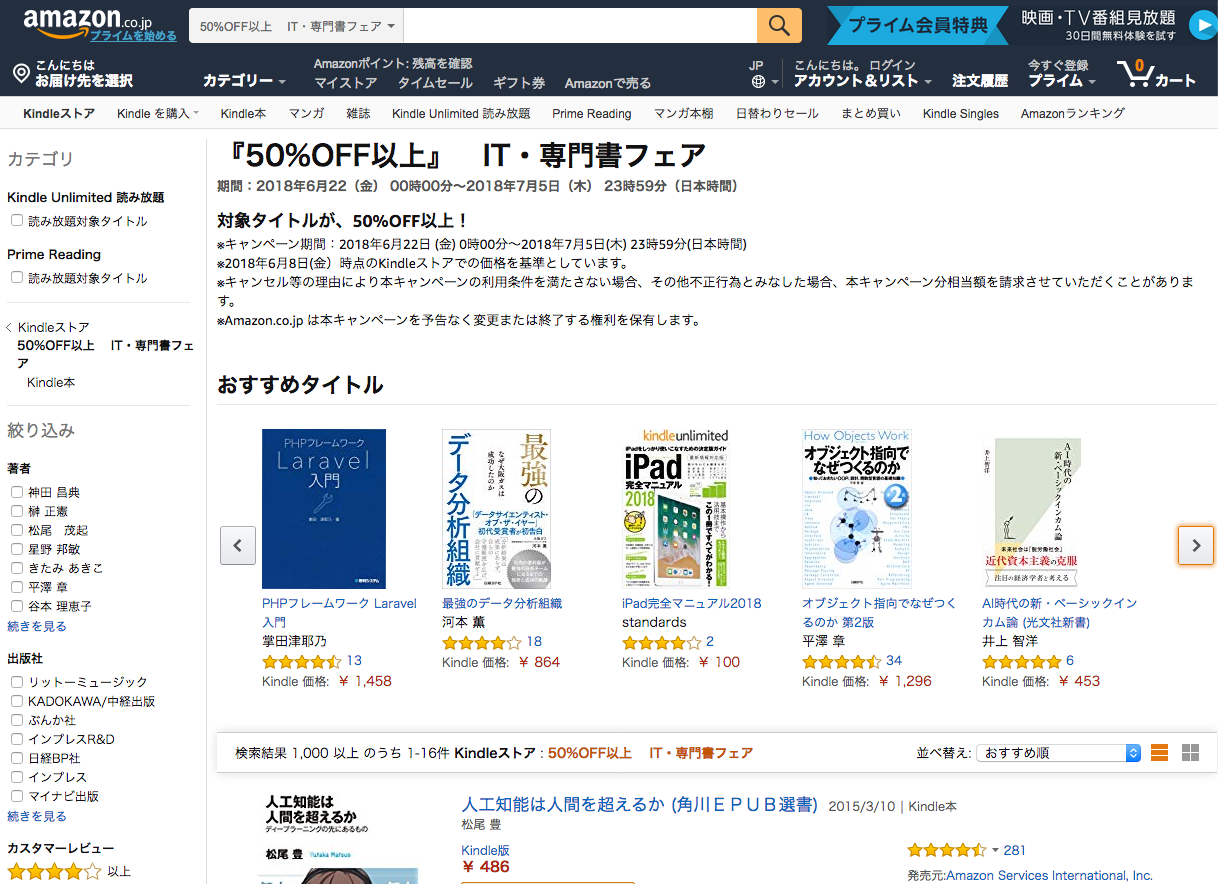Viewport: 1218px width, 884px height.
Task: Click the Amazonで売る link
Action: (x=608, y=83)
